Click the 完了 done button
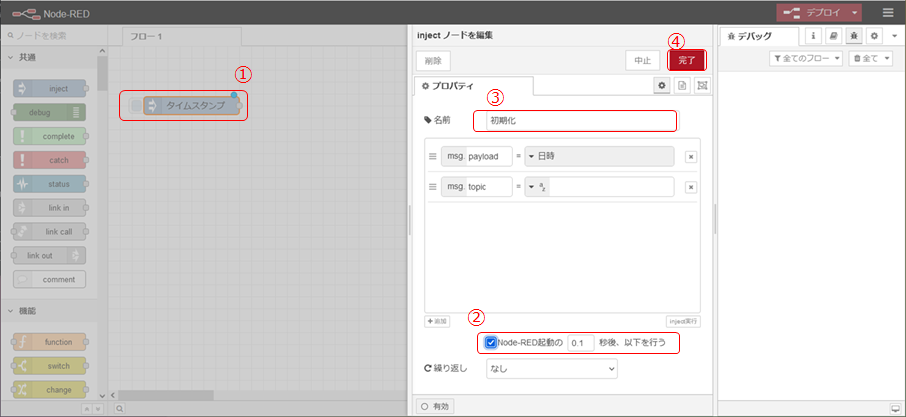This screenshot has height=417, width=906. click(x=686, y=60)
